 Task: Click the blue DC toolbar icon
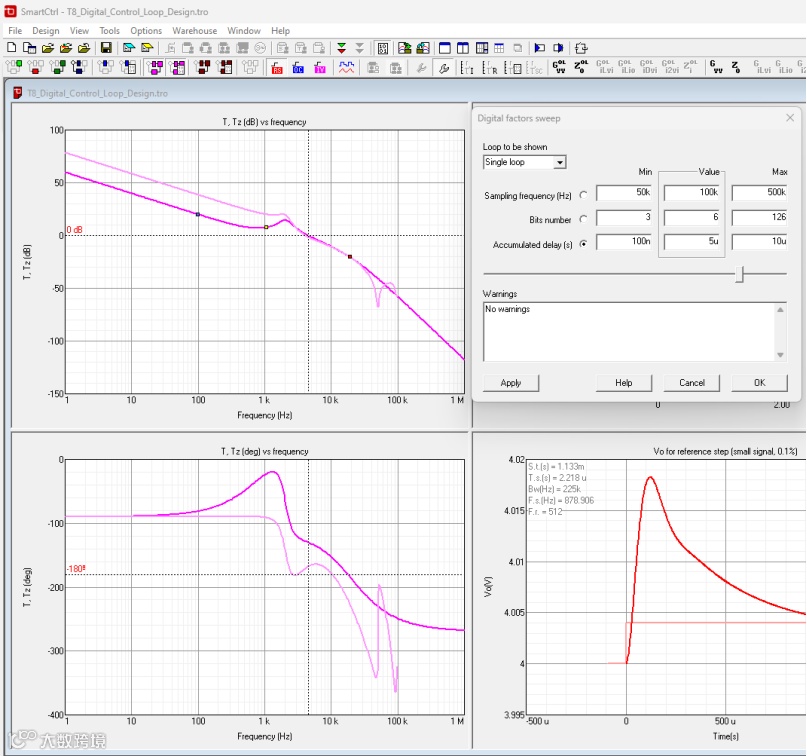tap(298, 68)
